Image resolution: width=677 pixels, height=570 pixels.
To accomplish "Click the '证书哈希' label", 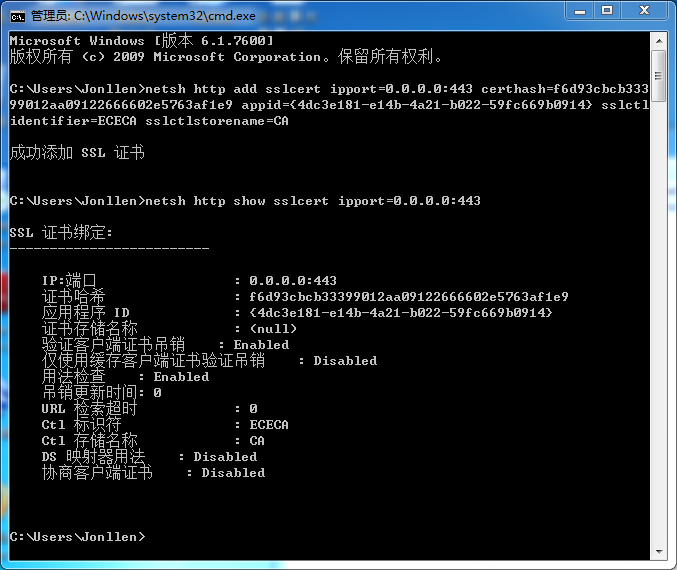I will click(73, 297).
